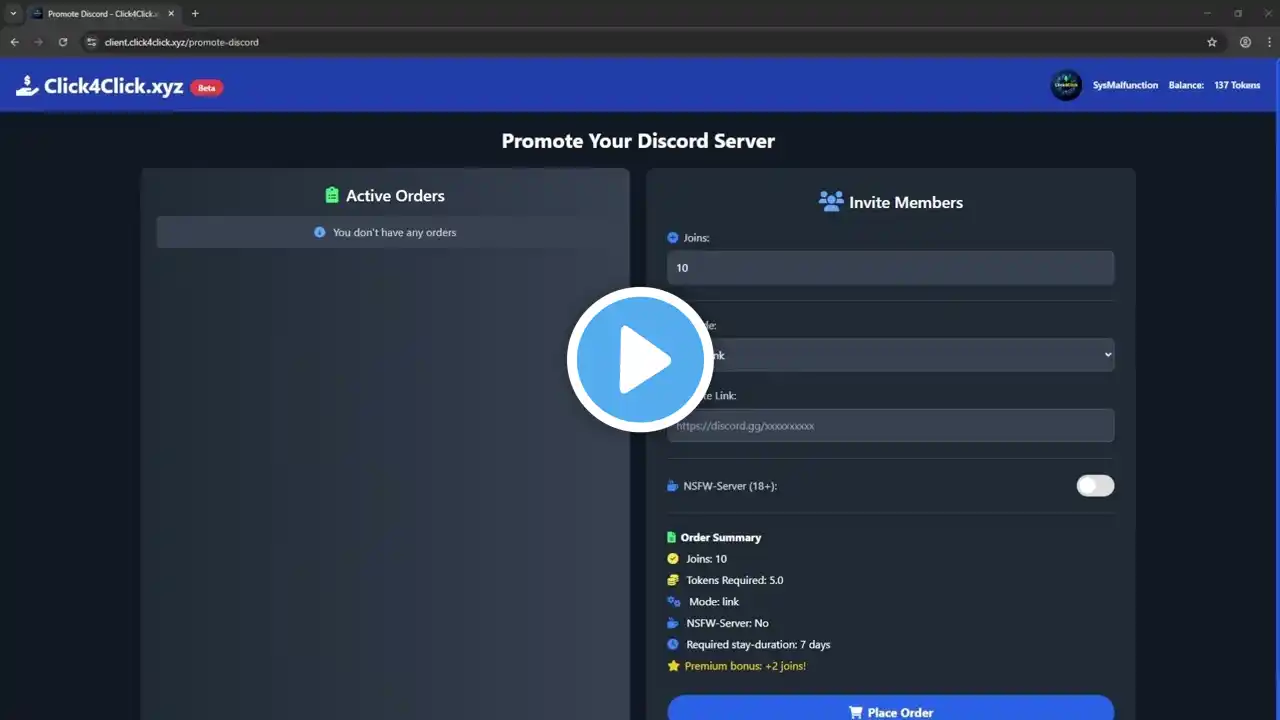Bookmark this page with the star icon
Screen dimensions: 1280x720
pyautogui.click(x=1212, y=42)
